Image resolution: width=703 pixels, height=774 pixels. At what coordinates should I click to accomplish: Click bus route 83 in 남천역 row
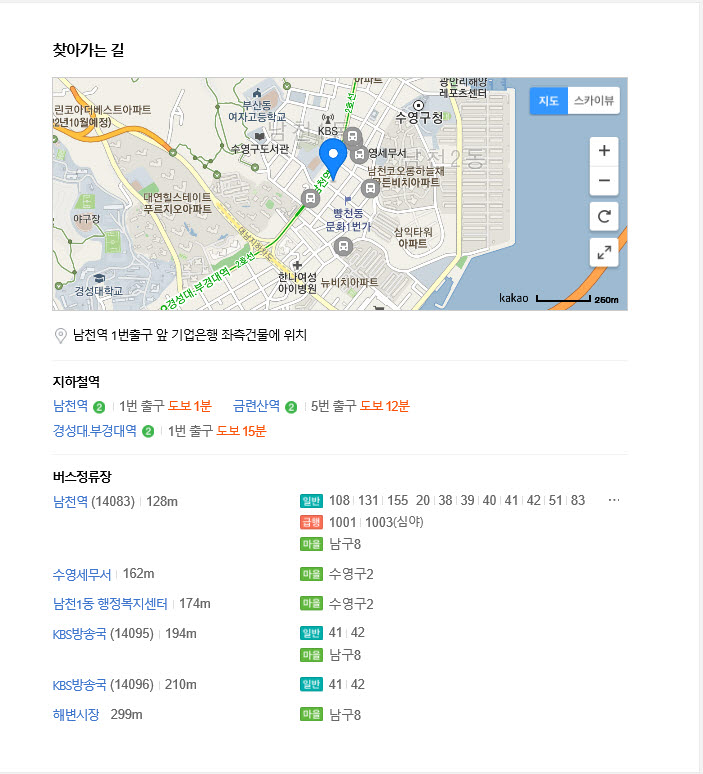578,501
